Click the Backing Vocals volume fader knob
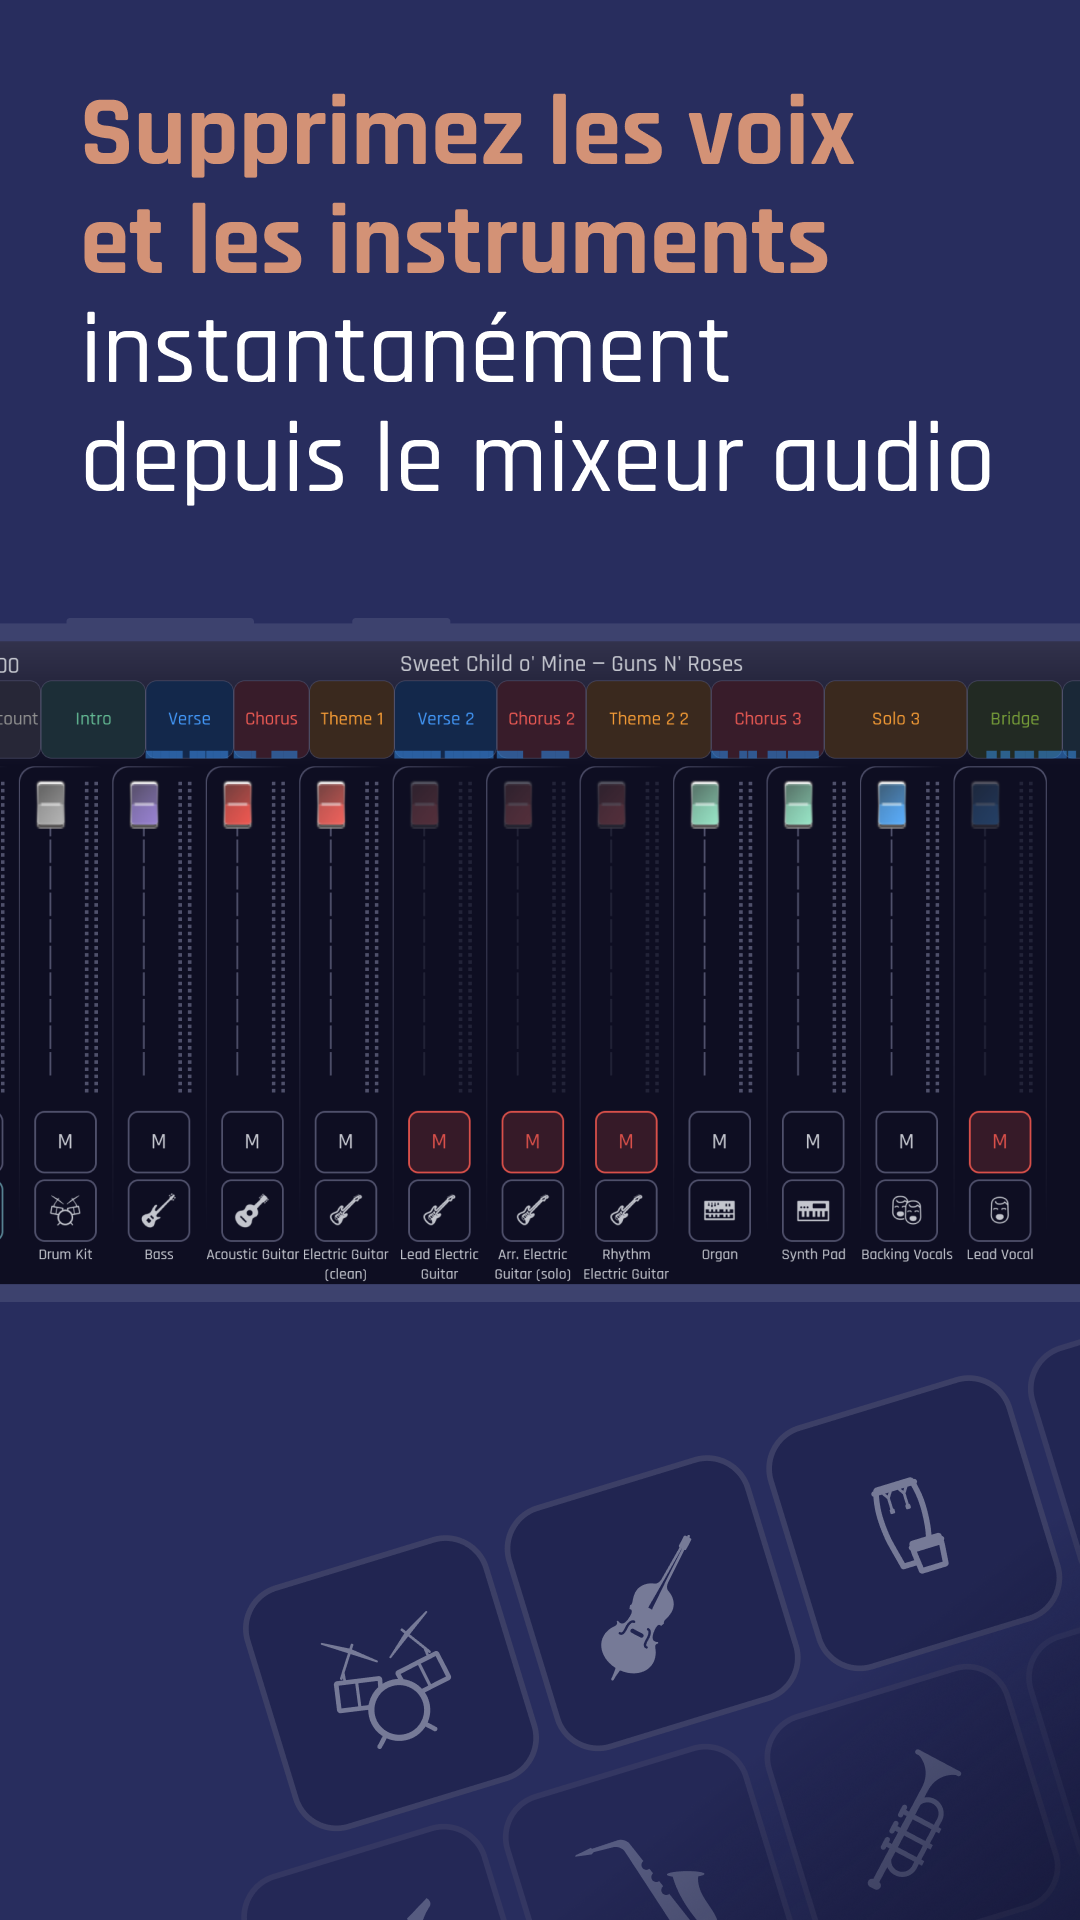The image size is (1080, 1920). [x=892, y=804]
